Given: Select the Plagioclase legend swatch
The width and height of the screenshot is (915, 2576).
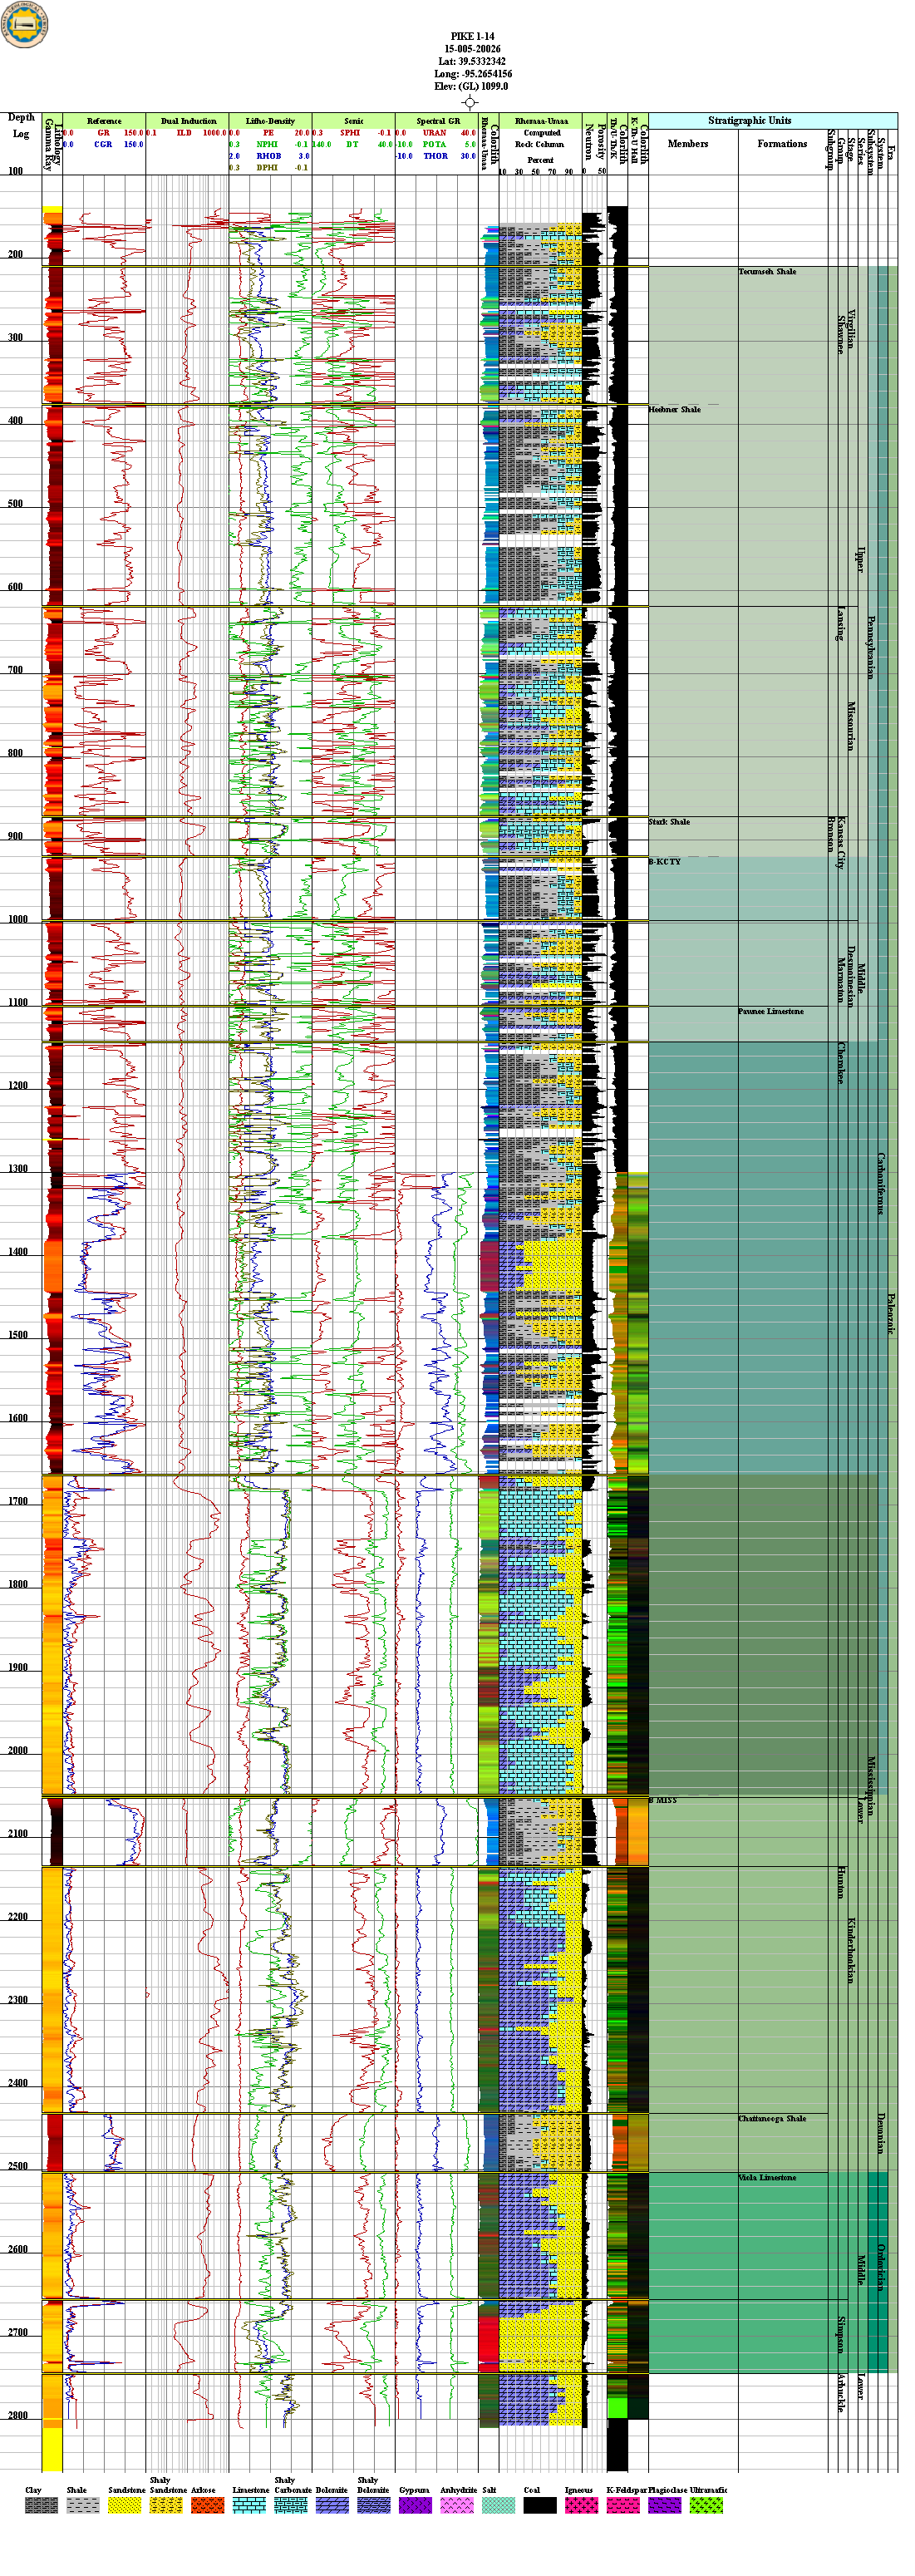Looking at the screenshot, I should coord(664,2505).
